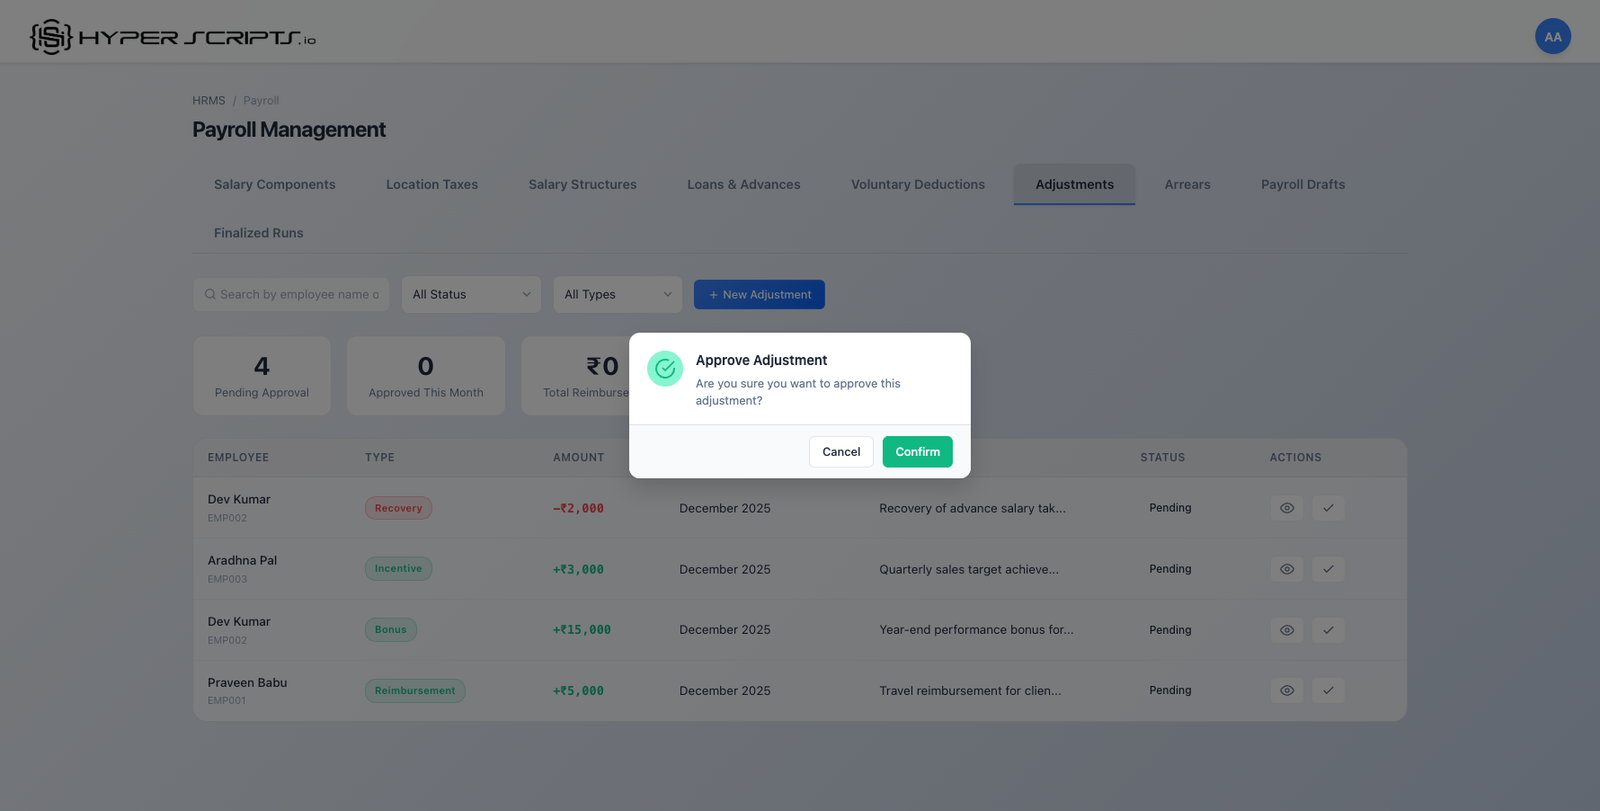
Task: Approve Dev Kumar's Bonus adjustment with checkmark
Action: (x=1328, y=630)
